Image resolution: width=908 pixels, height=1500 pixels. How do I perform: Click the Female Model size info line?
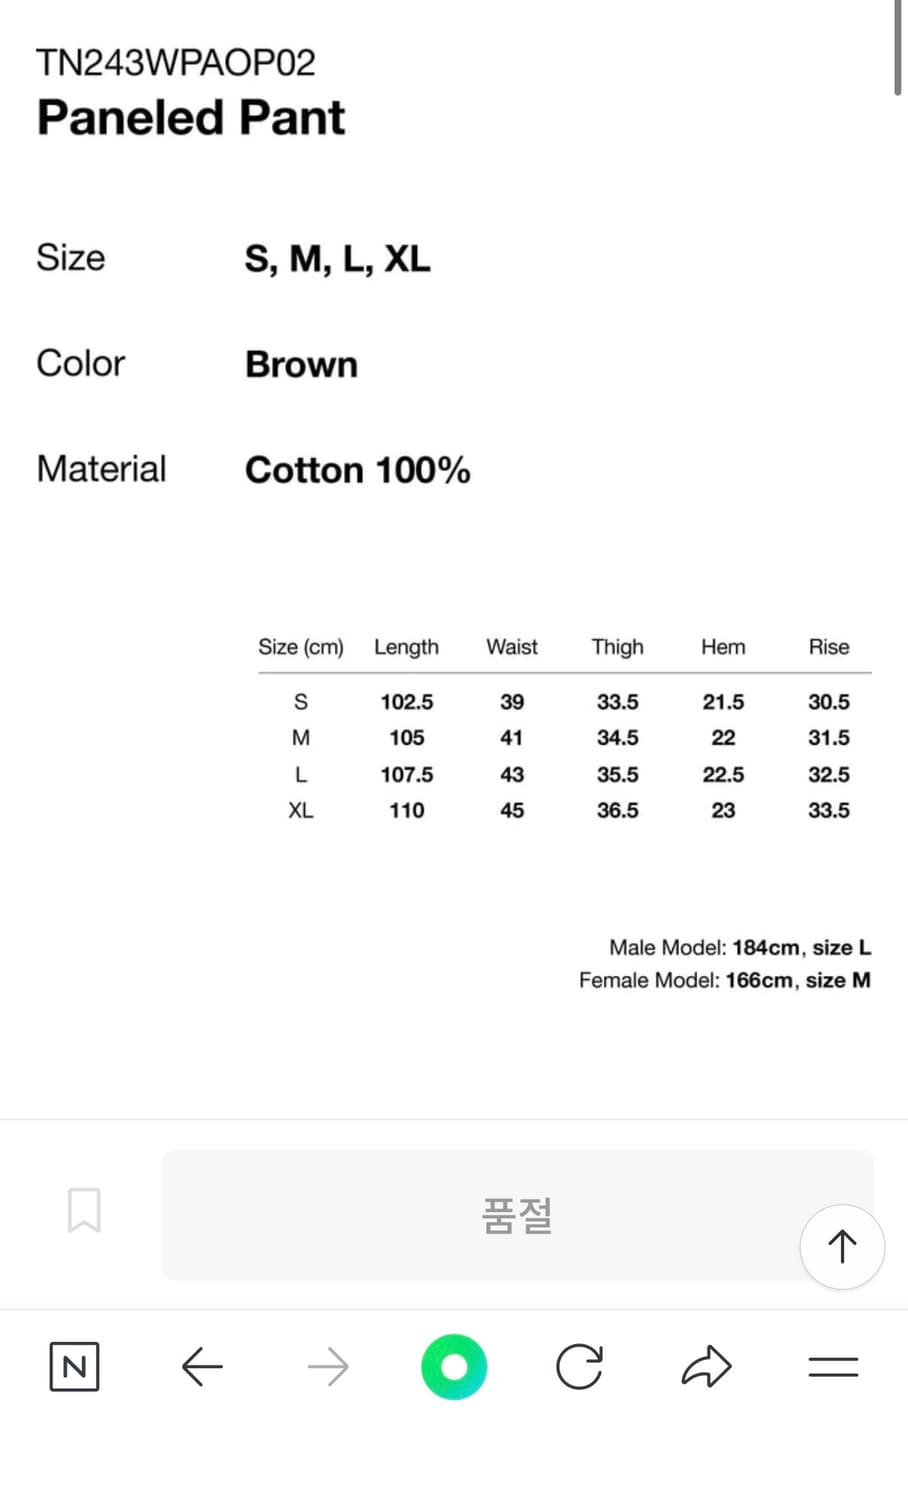[x=724, y=980]
